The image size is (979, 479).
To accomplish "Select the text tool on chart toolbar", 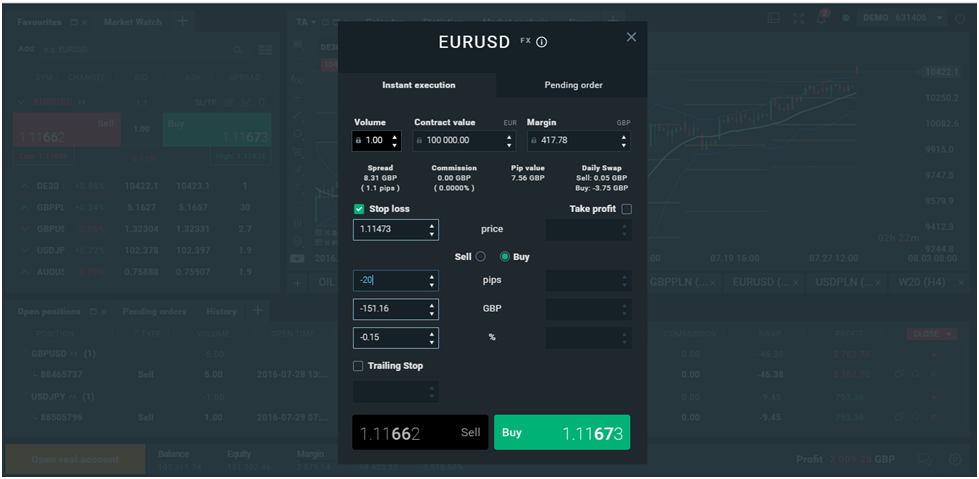I will tap(298, 187).
